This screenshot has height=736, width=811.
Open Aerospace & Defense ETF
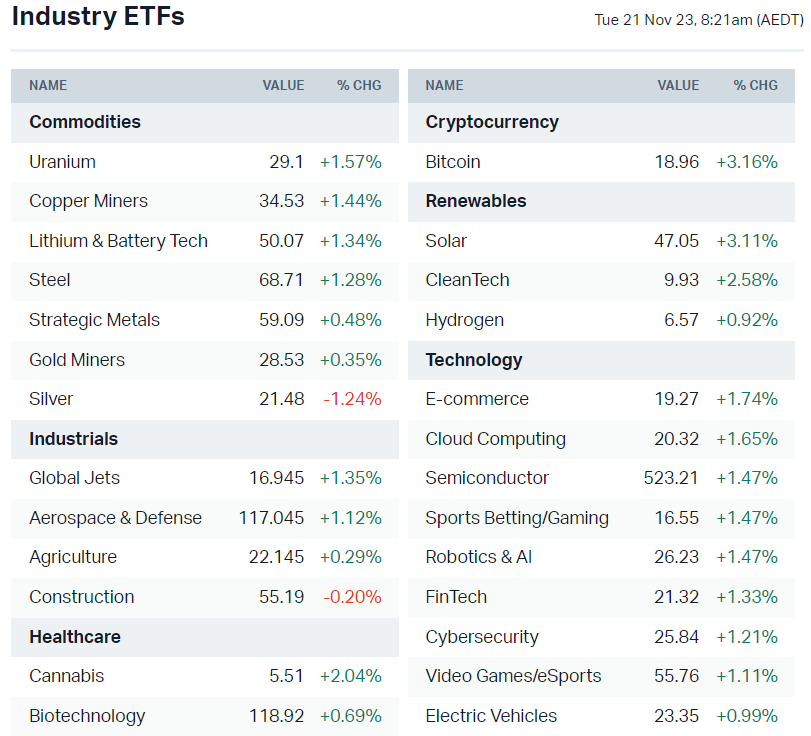(x=115, y=518)
